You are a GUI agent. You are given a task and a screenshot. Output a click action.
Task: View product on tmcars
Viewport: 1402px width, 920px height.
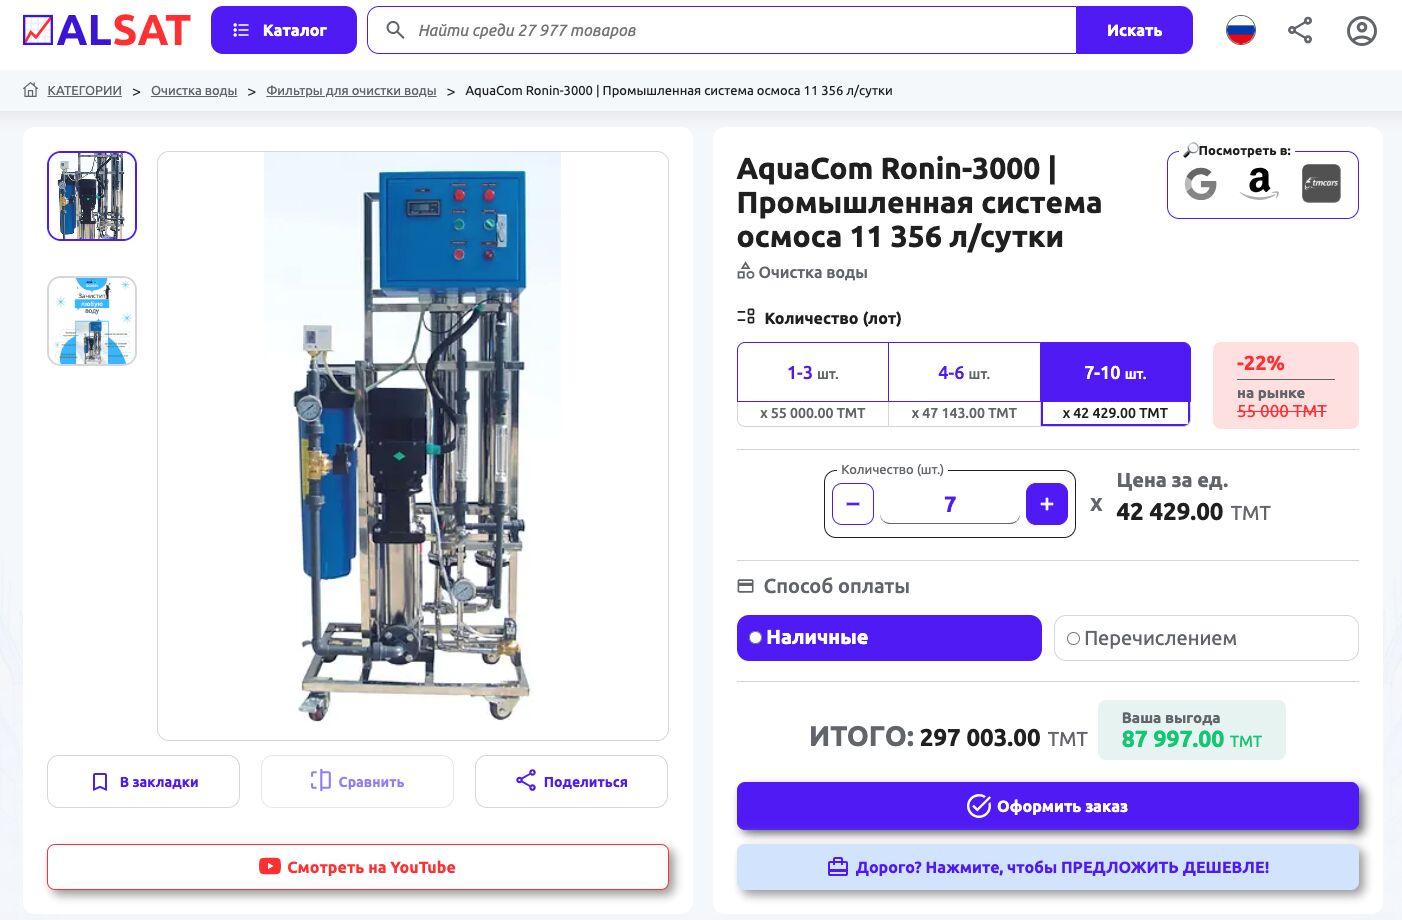click(1321, 184)
